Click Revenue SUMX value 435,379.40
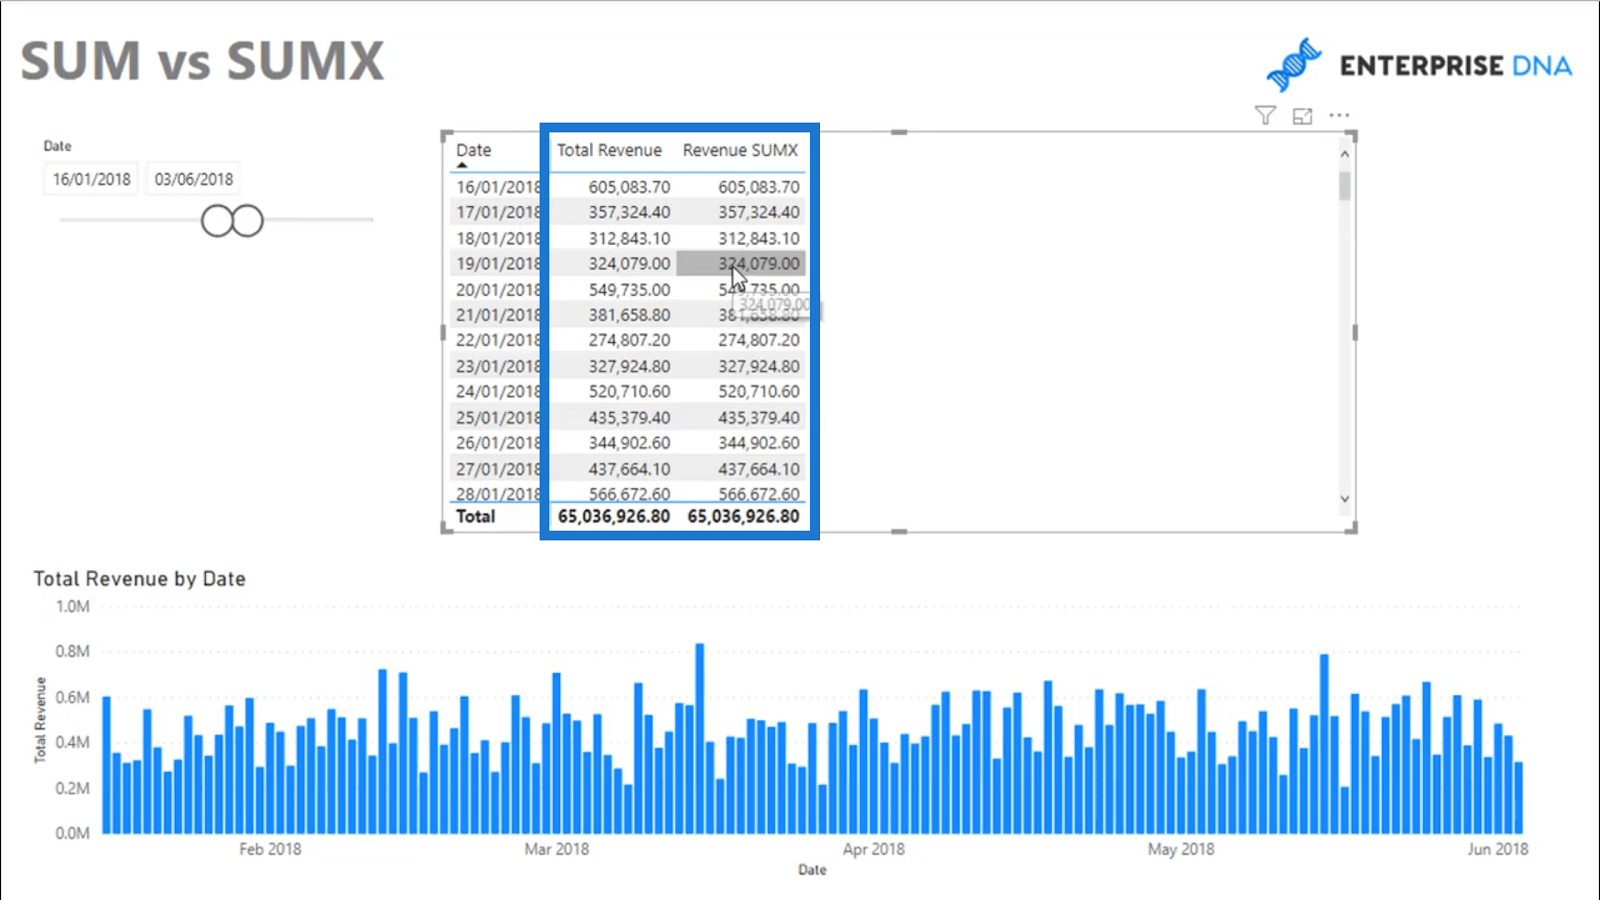 point(759,418)
